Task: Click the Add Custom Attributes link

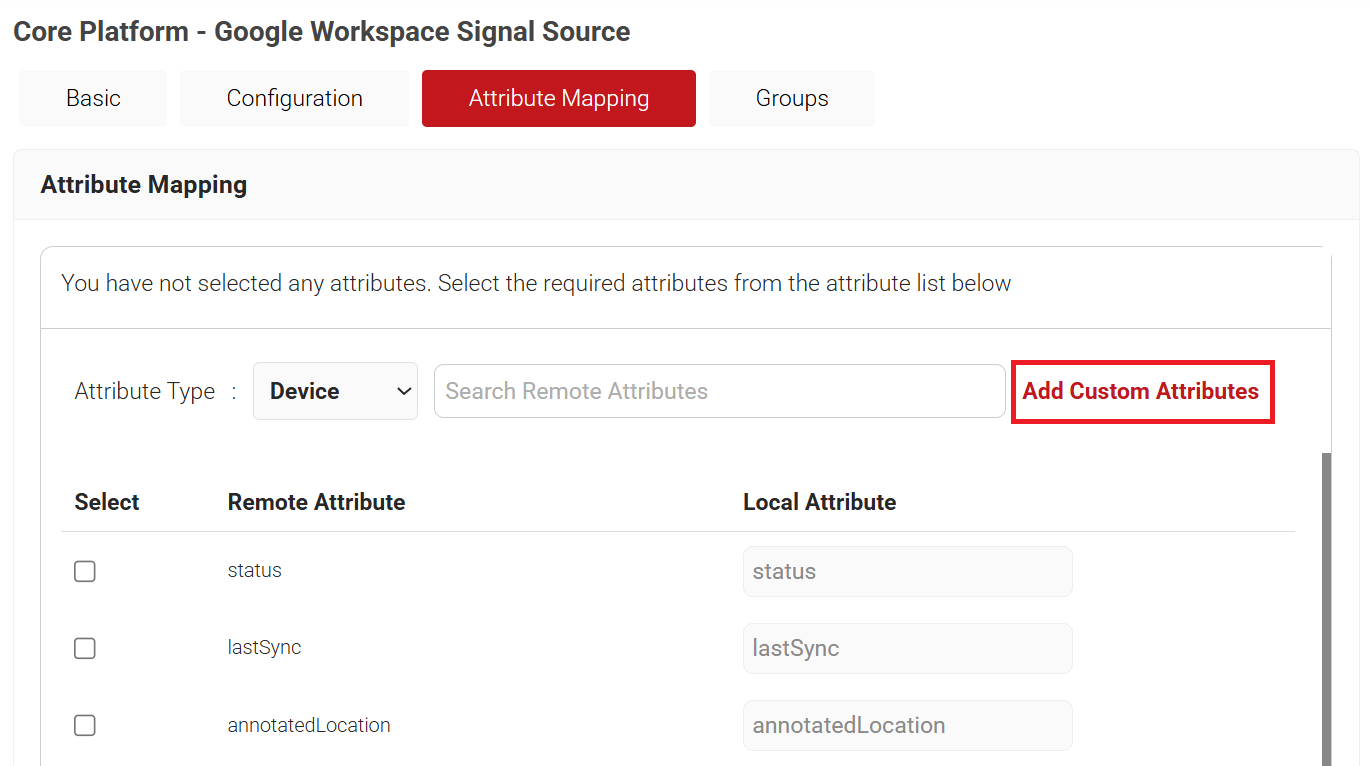Action: [1141, 391]
